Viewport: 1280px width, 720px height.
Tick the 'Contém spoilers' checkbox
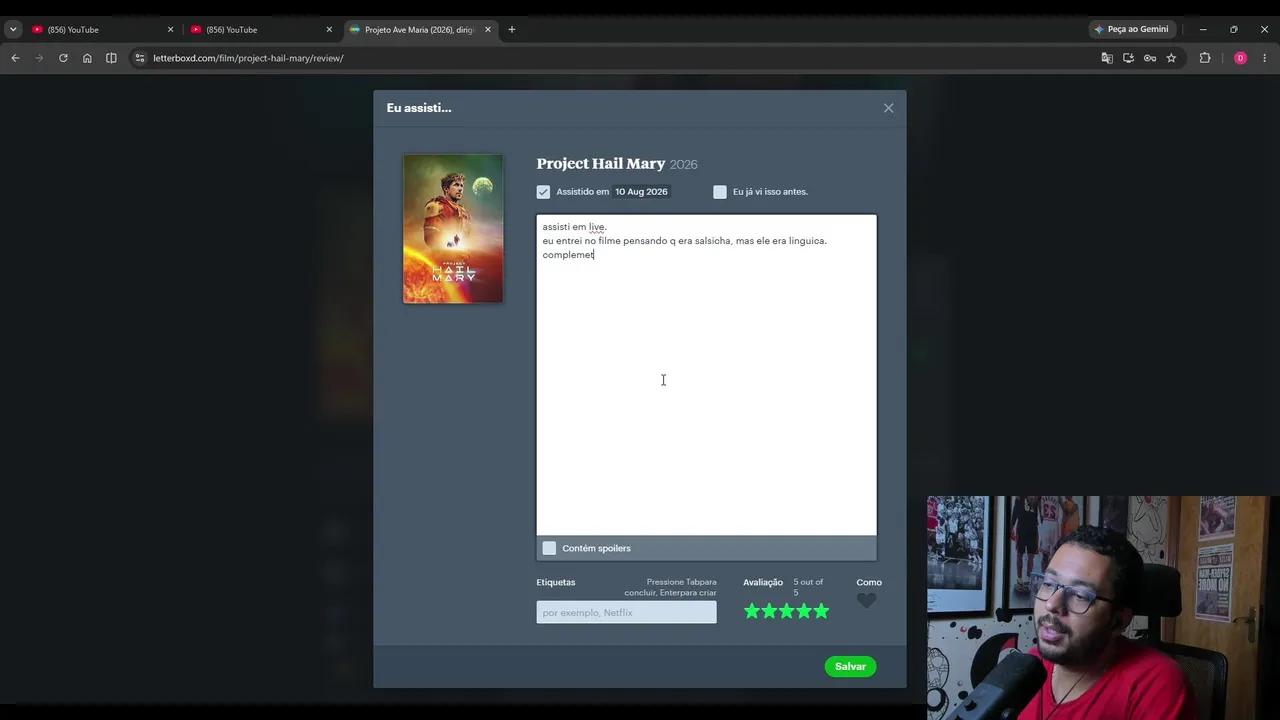(x=549, y=548)
